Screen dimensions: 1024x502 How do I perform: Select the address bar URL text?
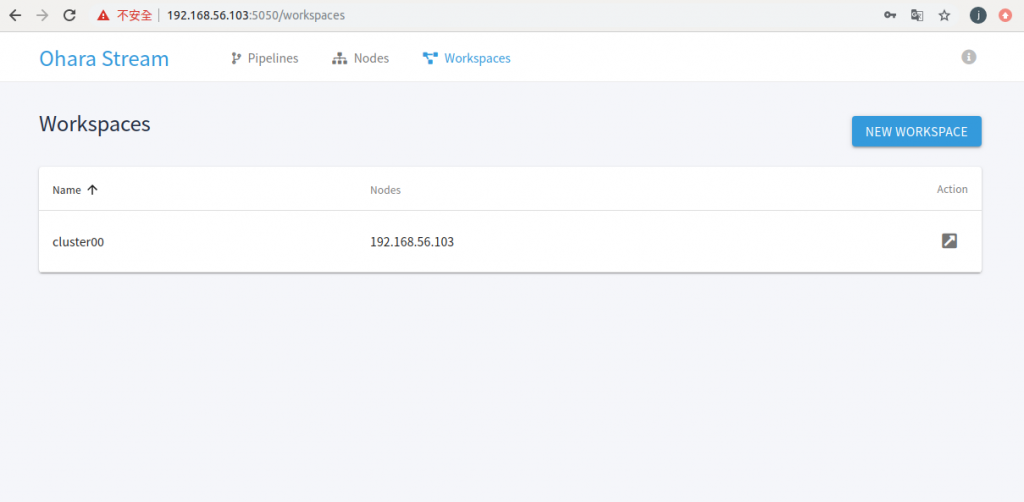[256, 15]
